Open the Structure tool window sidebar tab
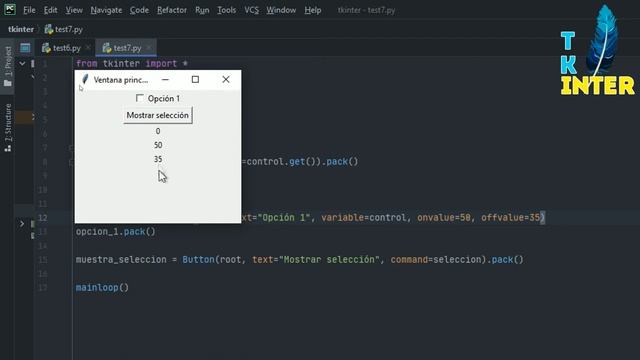The height and width of the screenshot is (360, 640). coord(8,127)
